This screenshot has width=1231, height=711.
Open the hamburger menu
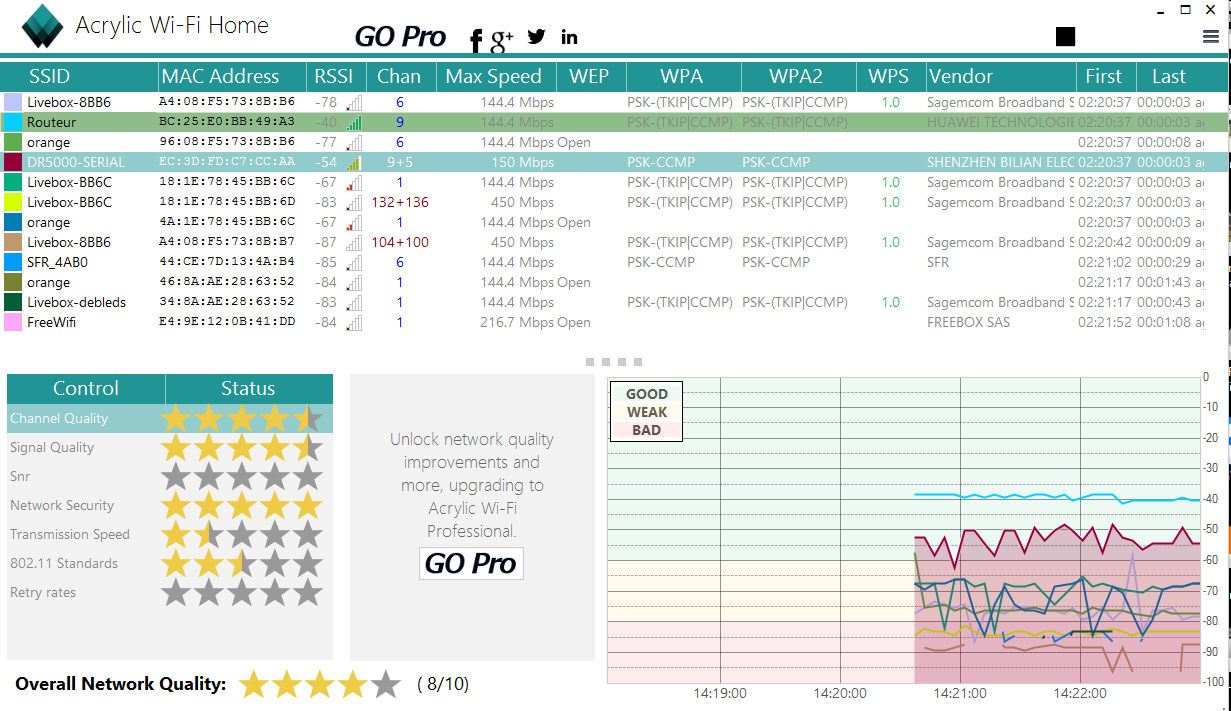pyautogui.click(x=1210, y=37)
